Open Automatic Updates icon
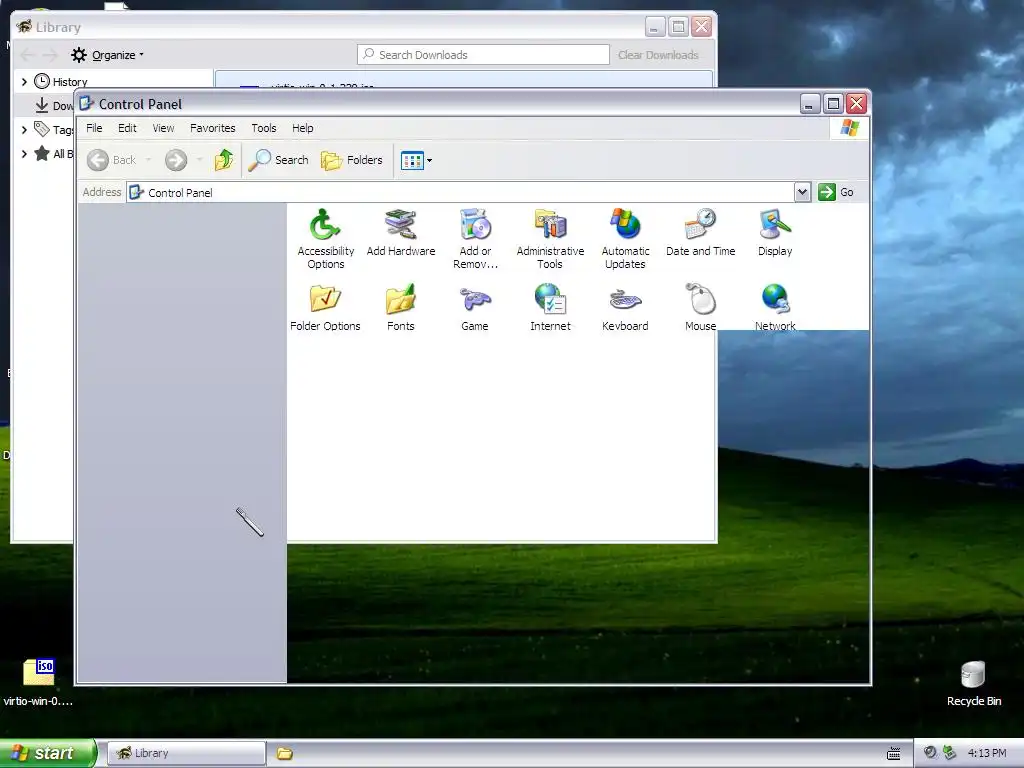Image resolution: width=1024 pixels, height=768 pixels. pos(625,239)
